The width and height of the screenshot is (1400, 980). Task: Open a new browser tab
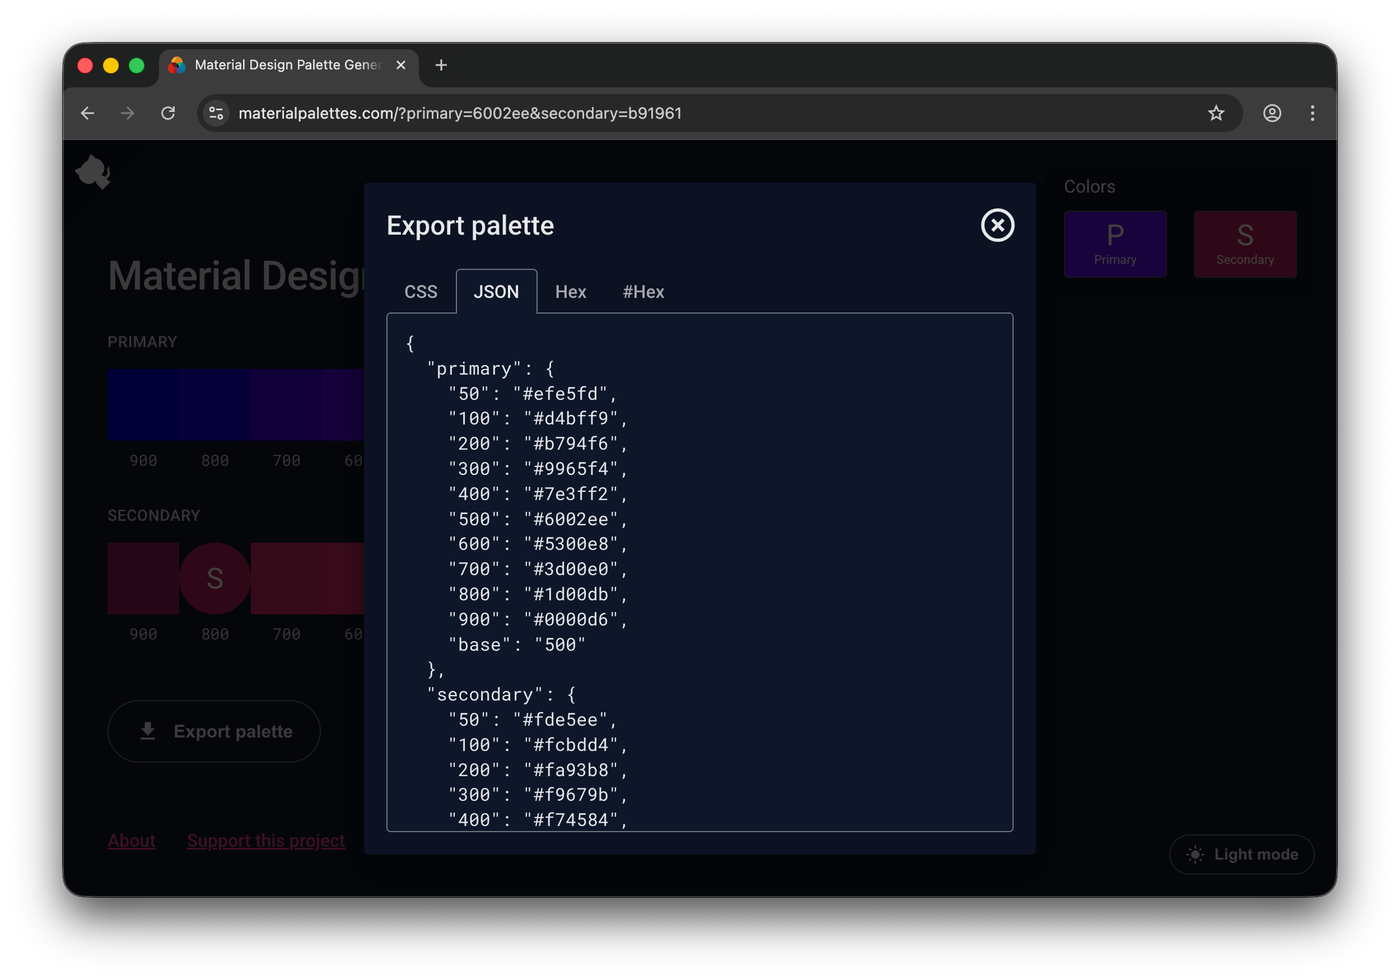click(x=441, y=65)
